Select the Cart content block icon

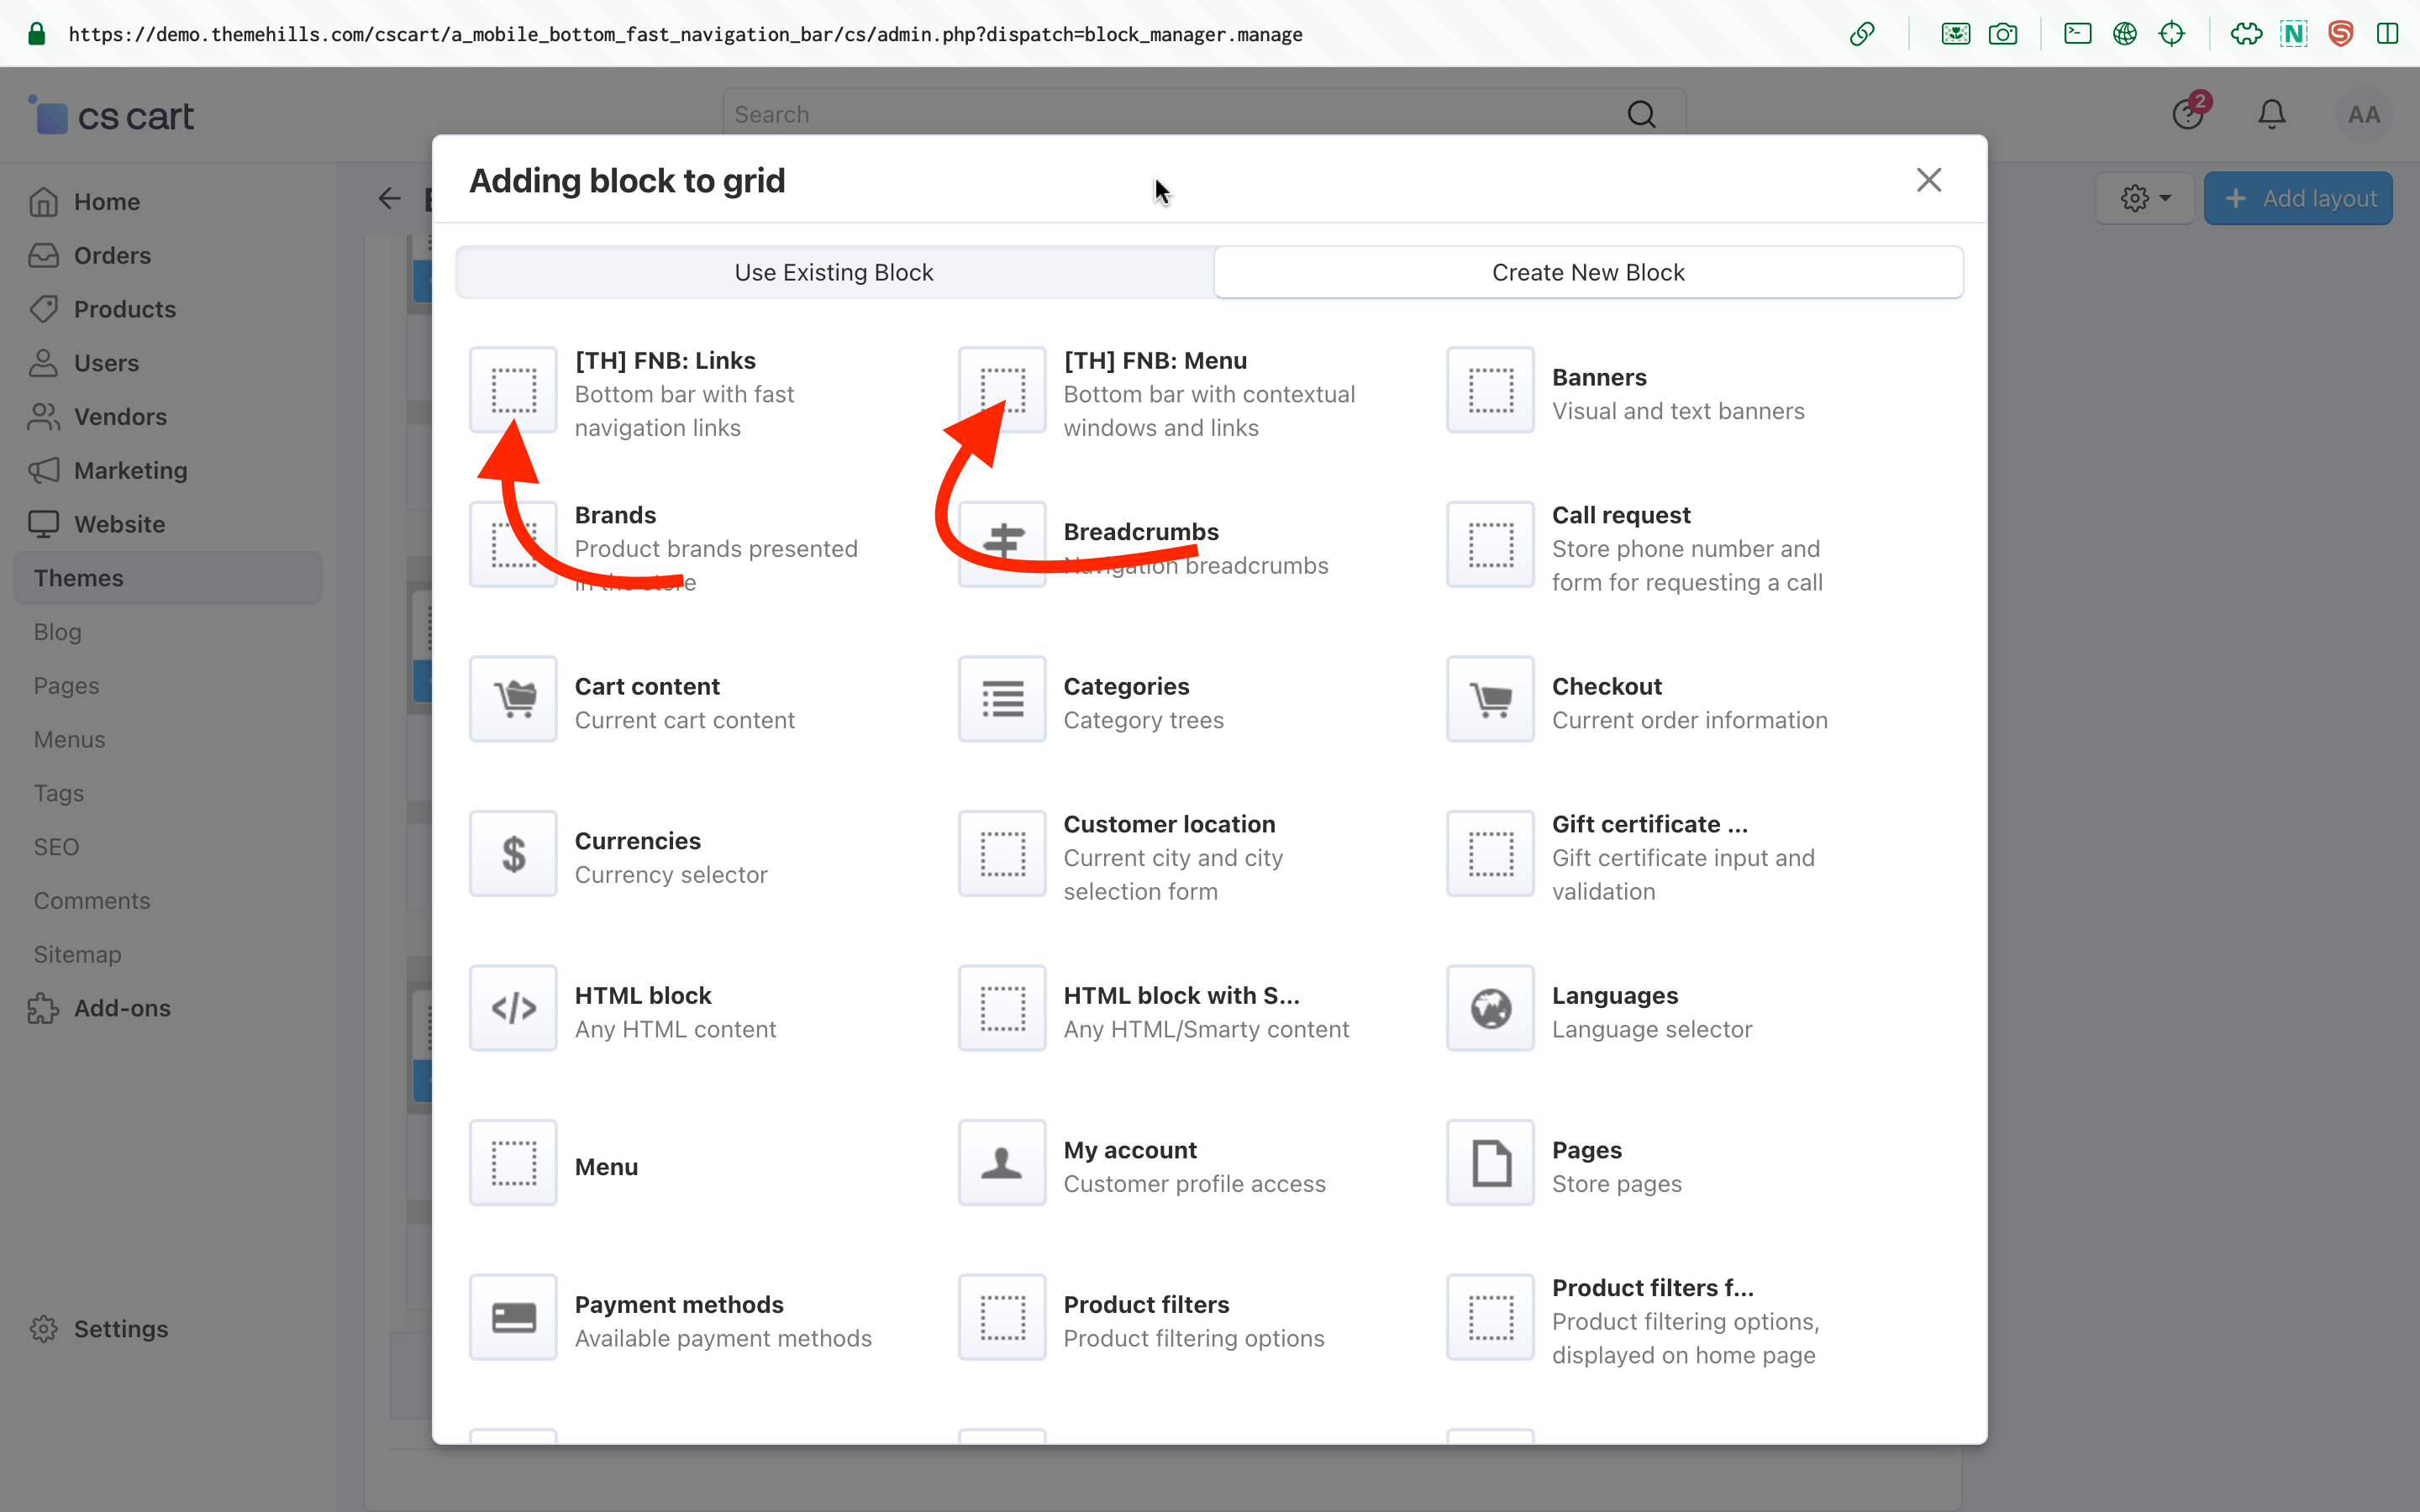click(x=513, y=699)
